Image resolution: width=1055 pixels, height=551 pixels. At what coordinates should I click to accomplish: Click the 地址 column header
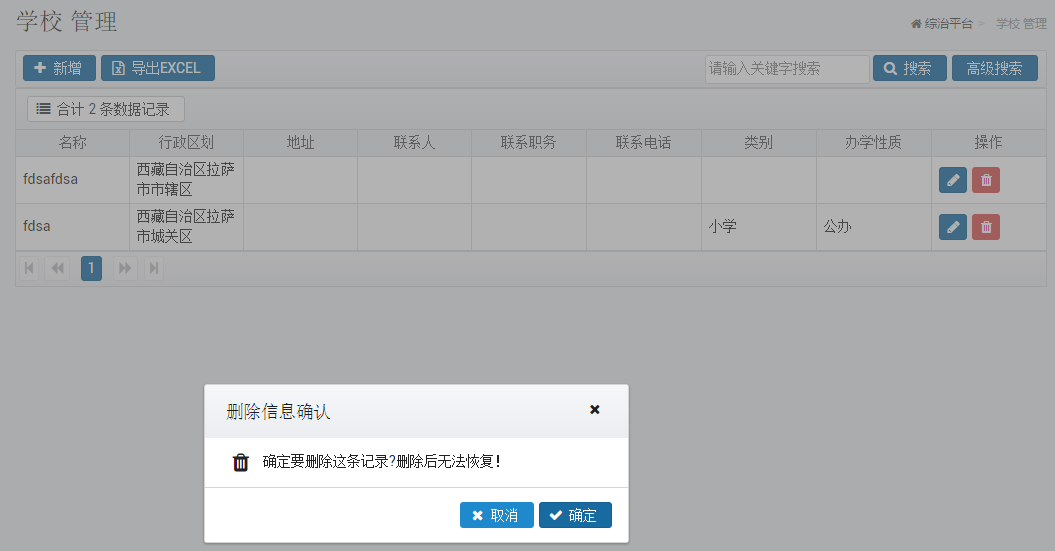click(300, 143)
